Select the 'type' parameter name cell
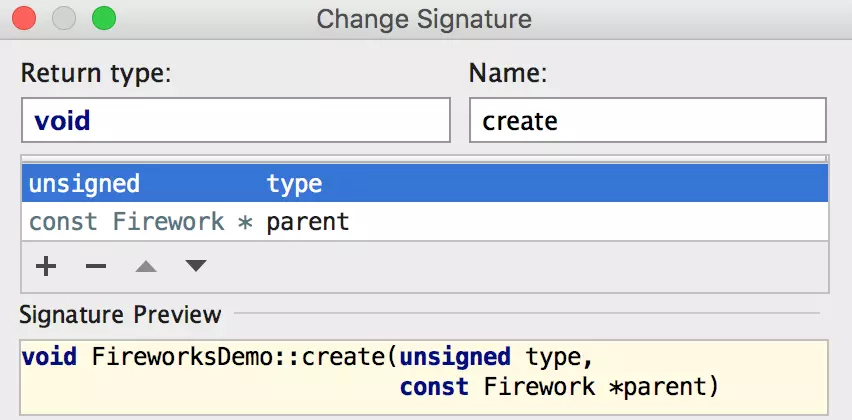The image size is (852, 420). [294, 184]
